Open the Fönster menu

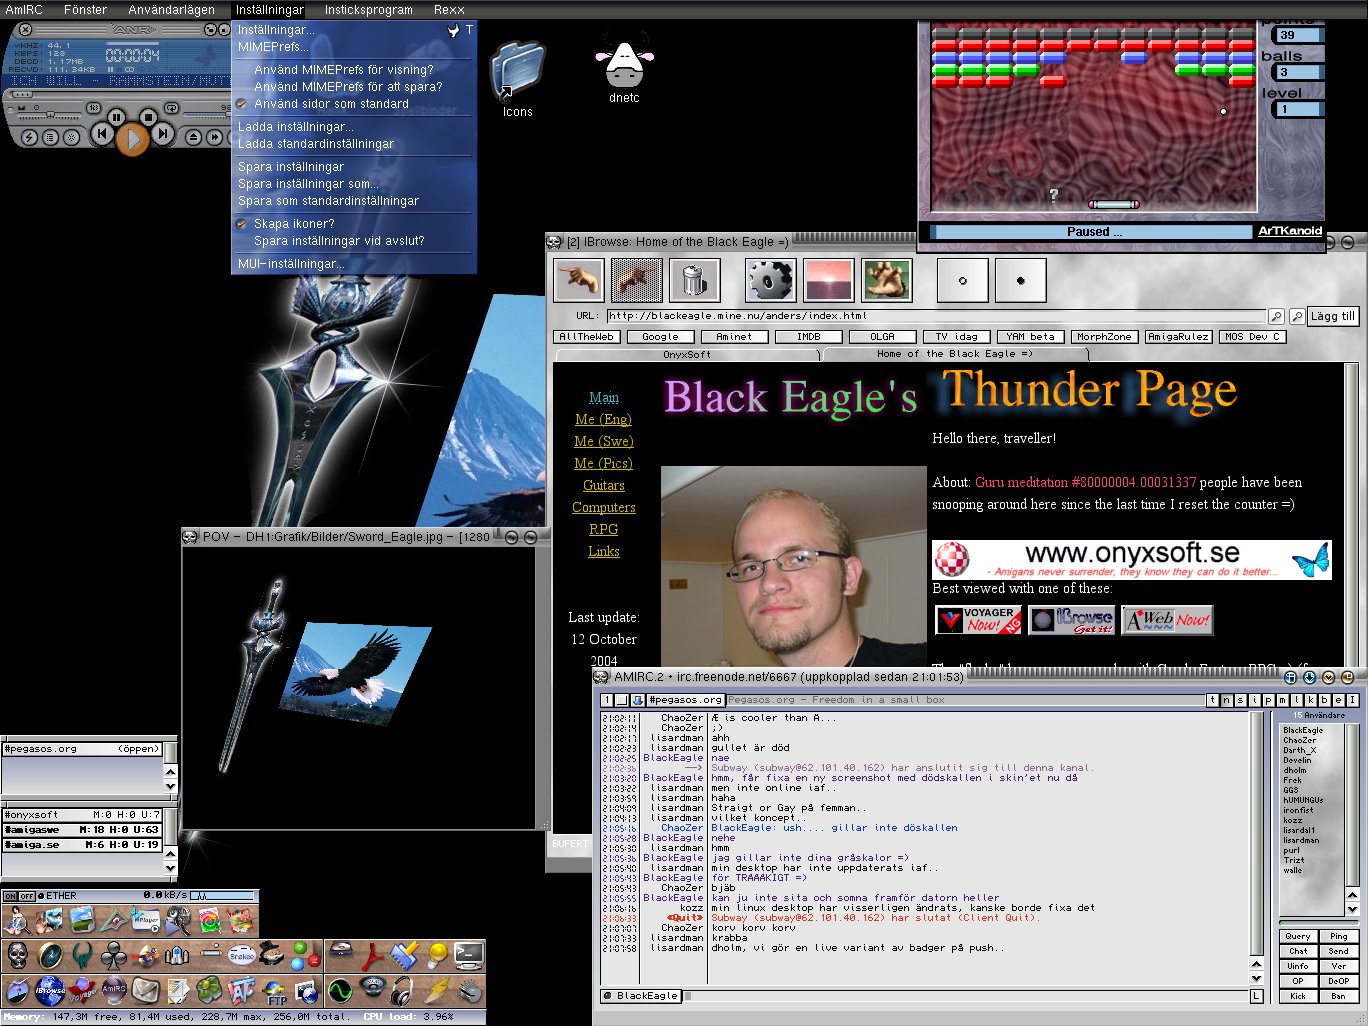coord(85,9)
